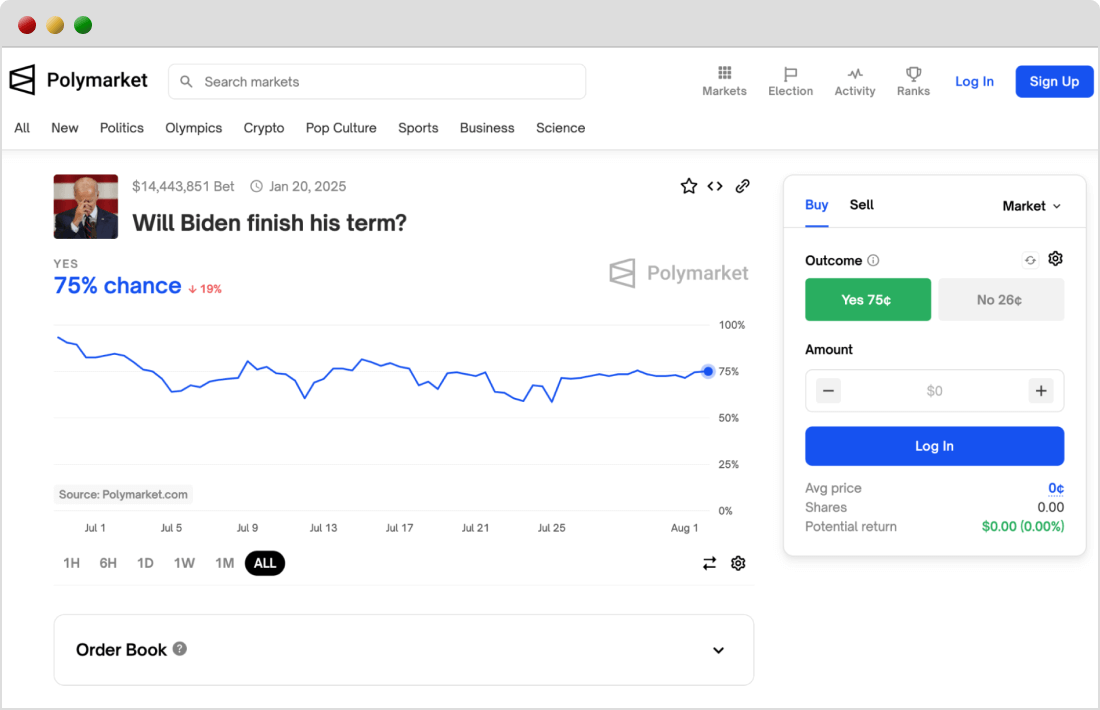Set chart range to 1W

185,563
